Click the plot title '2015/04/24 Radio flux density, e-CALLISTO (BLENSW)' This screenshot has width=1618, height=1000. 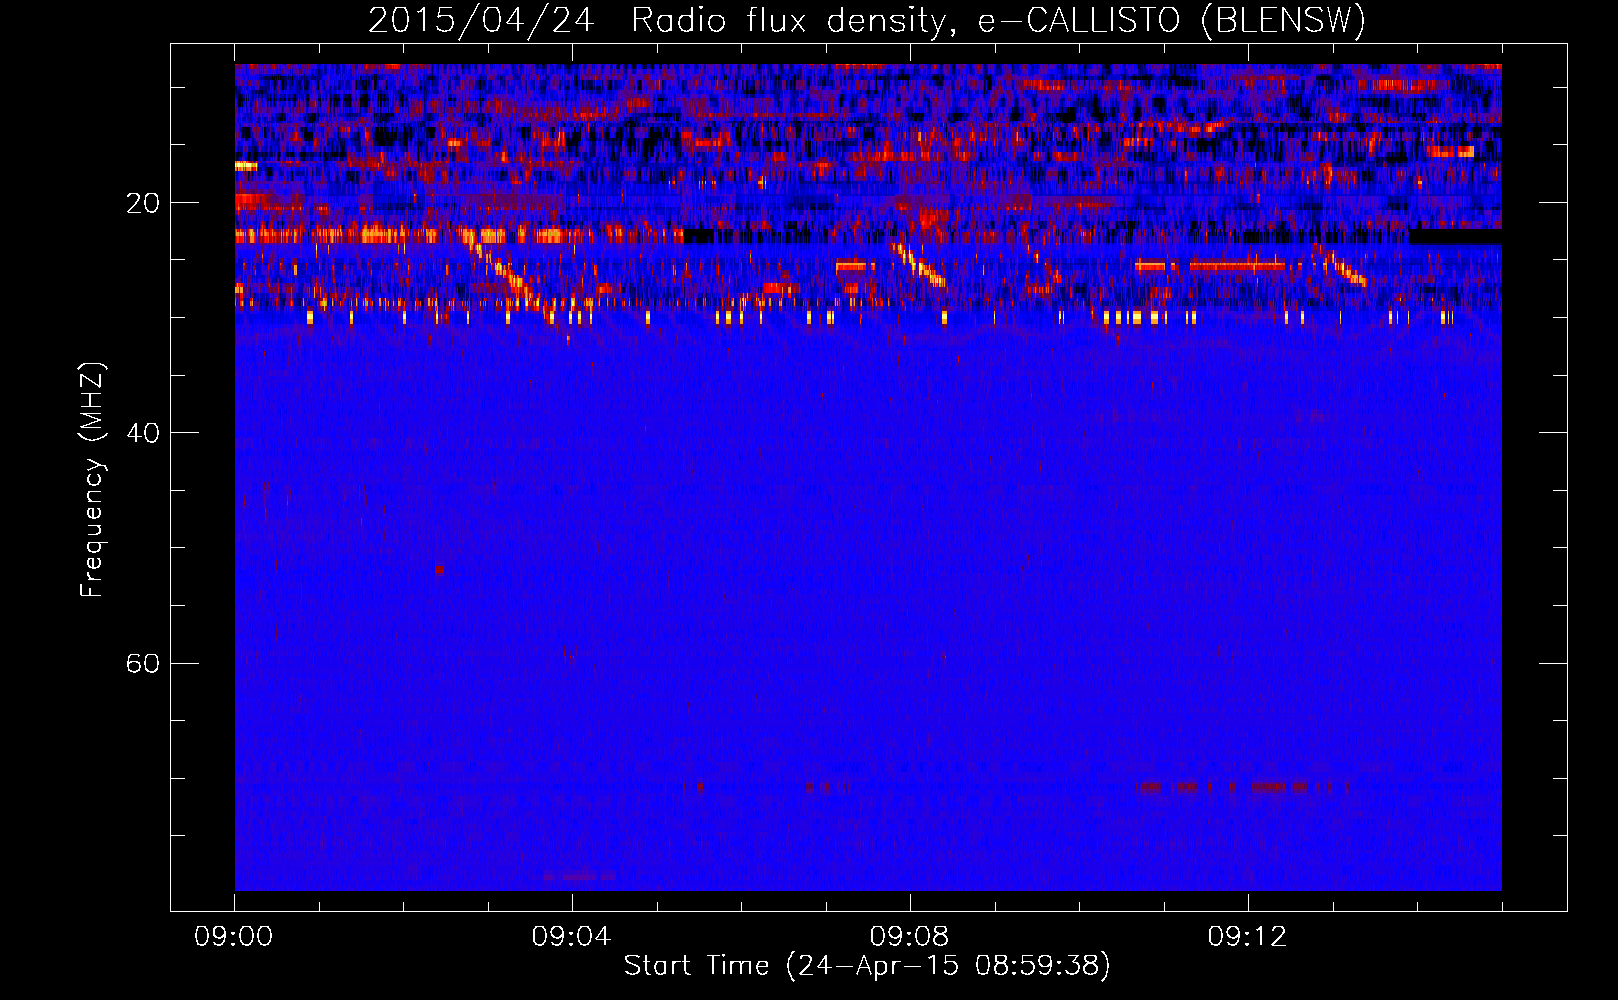click(x=867, y=21)
